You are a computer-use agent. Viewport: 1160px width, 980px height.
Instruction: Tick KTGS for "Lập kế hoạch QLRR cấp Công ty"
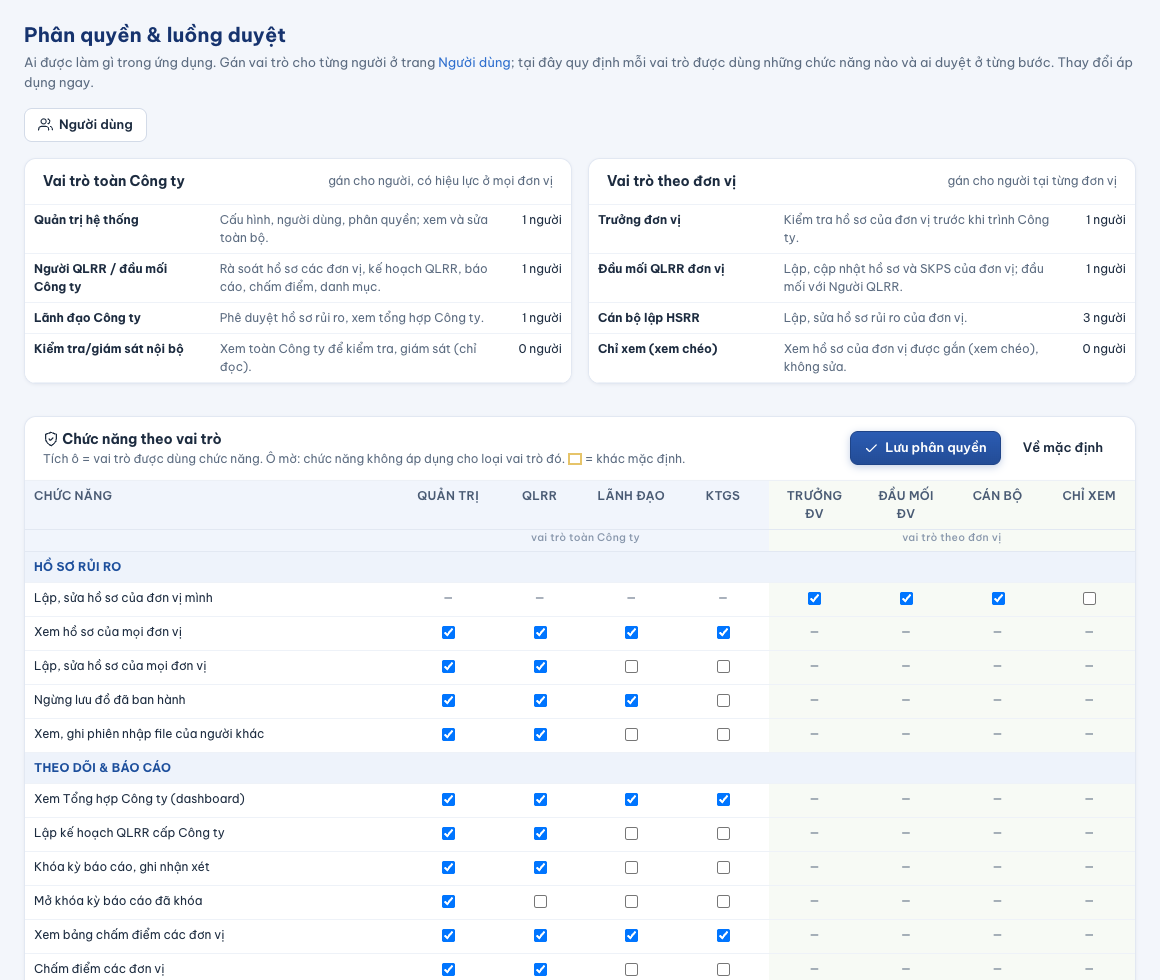pos(723,834)
